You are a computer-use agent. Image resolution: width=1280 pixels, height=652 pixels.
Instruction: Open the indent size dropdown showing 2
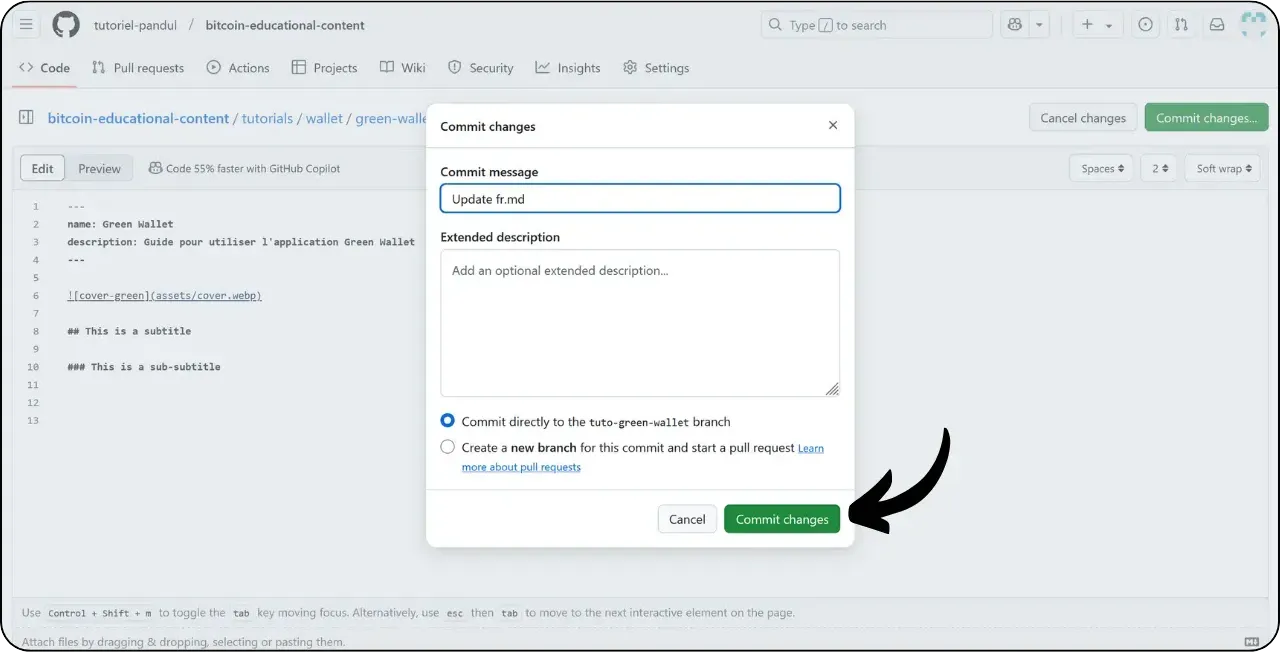tap(1158, 168)
